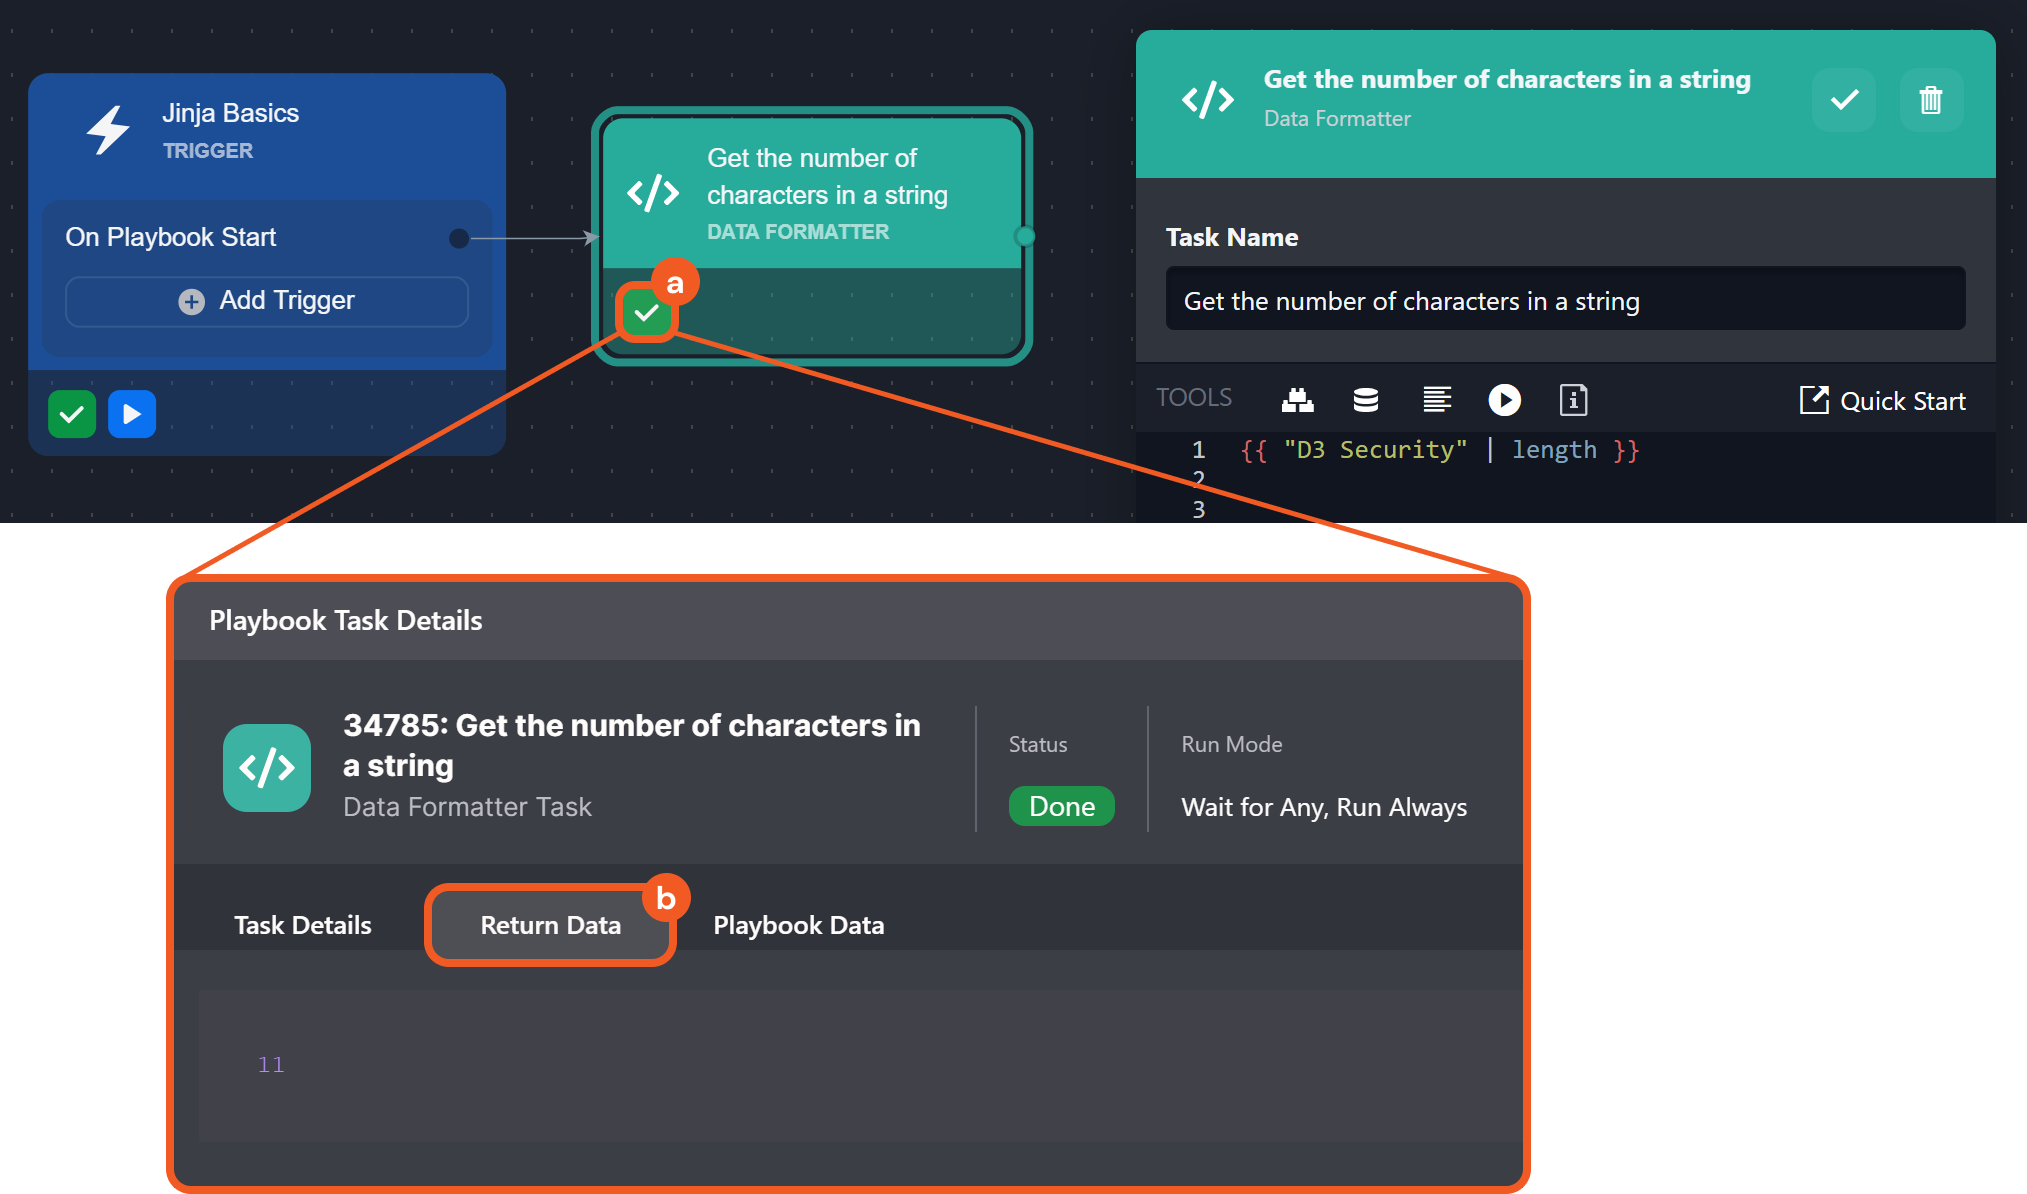Open the info document icon in TOOLS
This screenshot has height=1194, width=2027.
click(1573, 400)
